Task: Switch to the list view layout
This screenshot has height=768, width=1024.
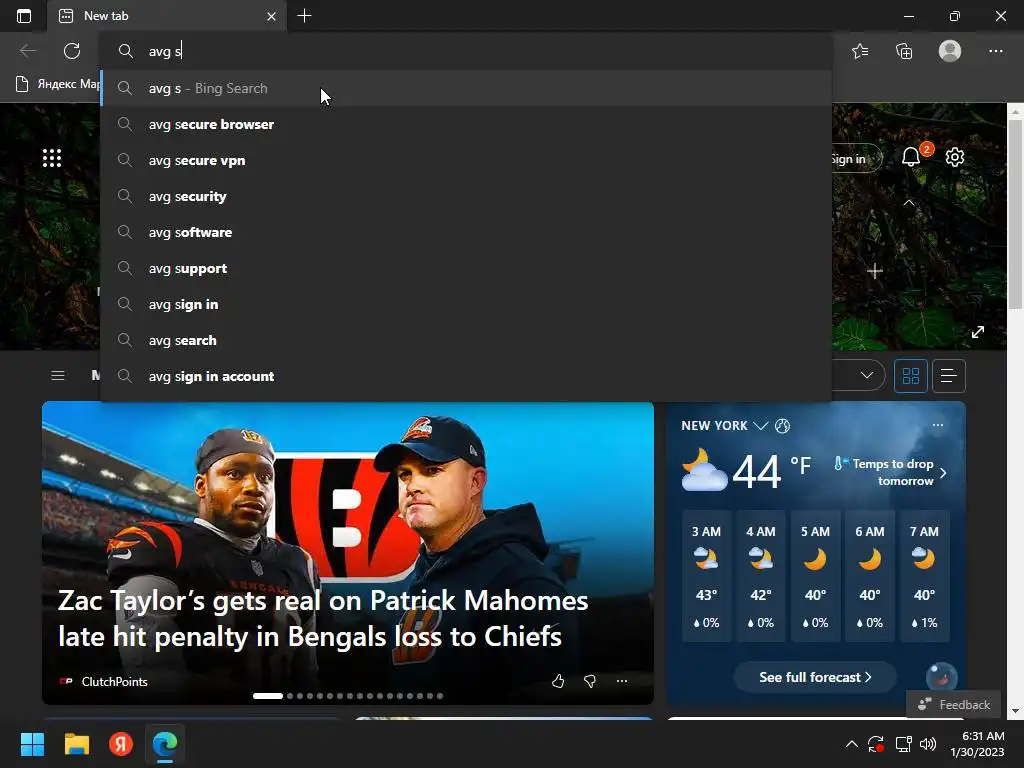Action: coord(949,376)
